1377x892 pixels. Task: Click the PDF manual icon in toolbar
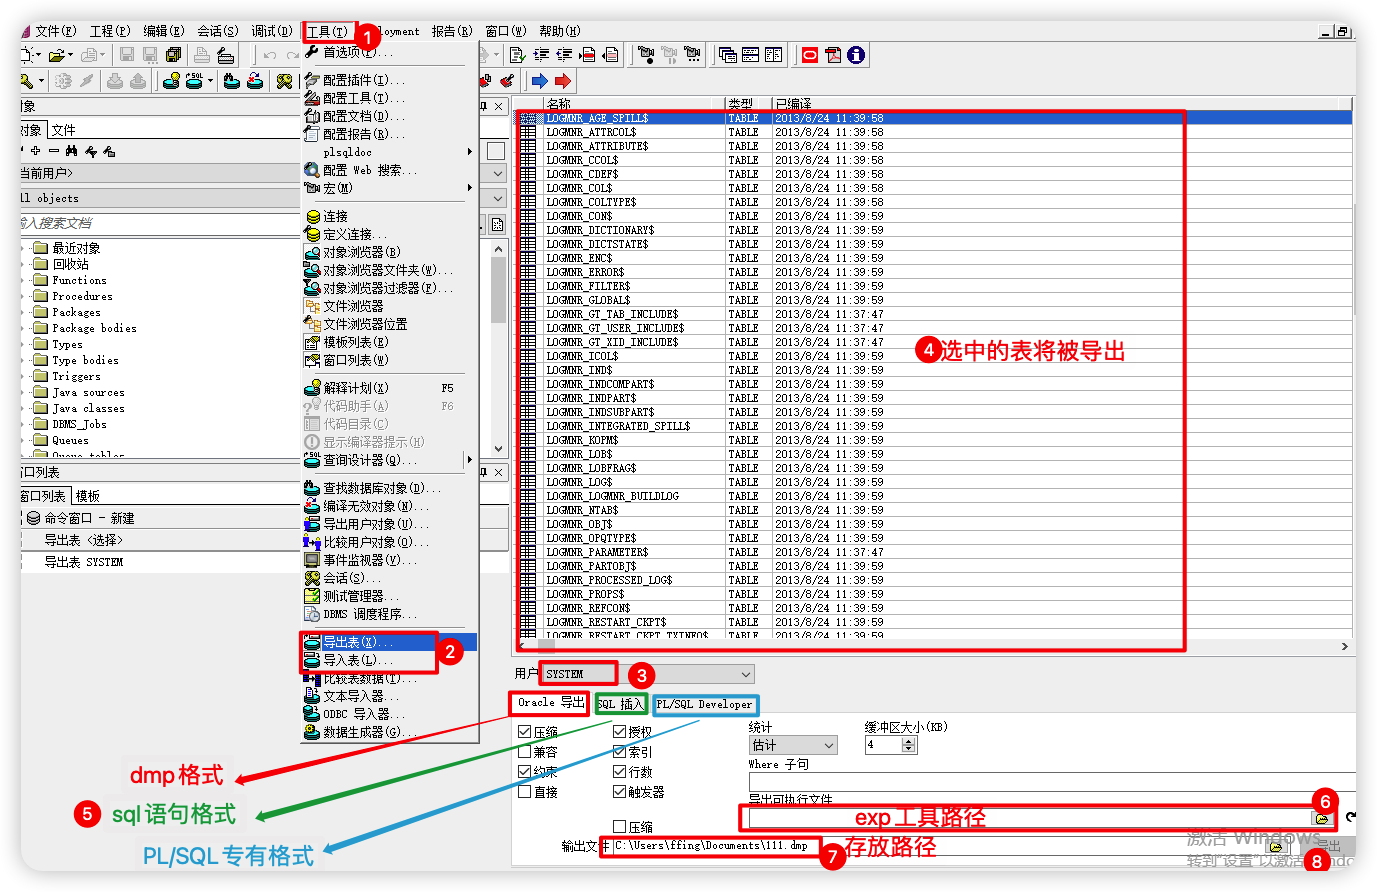point(833,55)
